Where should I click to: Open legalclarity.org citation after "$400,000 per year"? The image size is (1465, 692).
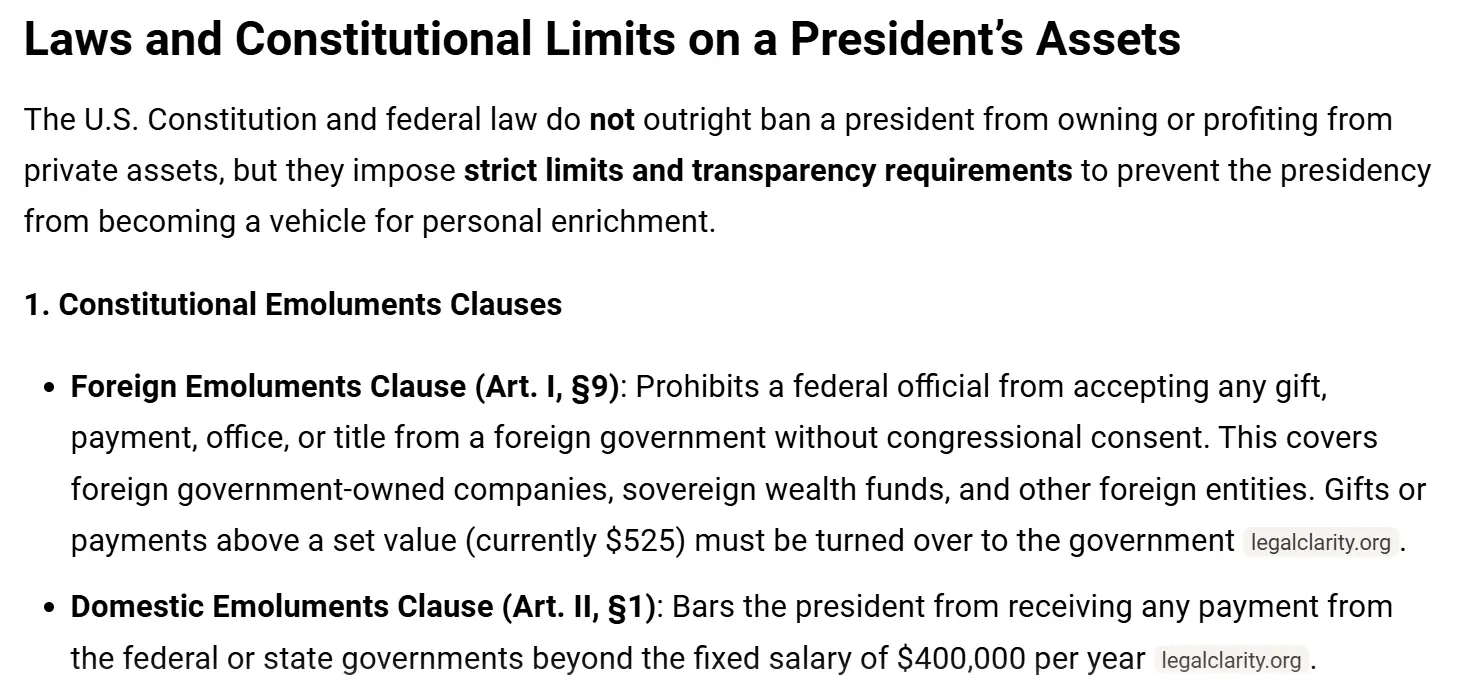pyautogui.click(x=1232, y=660)
